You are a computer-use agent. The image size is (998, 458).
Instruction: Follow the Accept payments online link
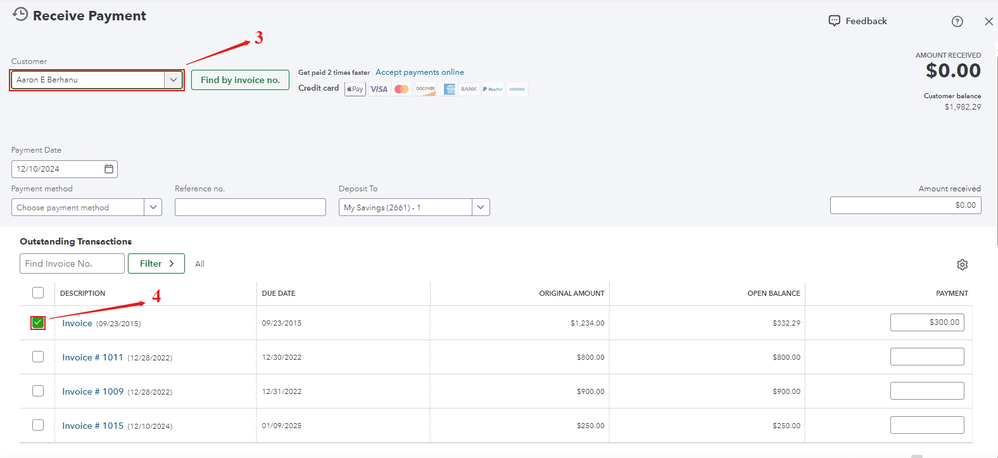pyautogui.click(x=419, y=73)
